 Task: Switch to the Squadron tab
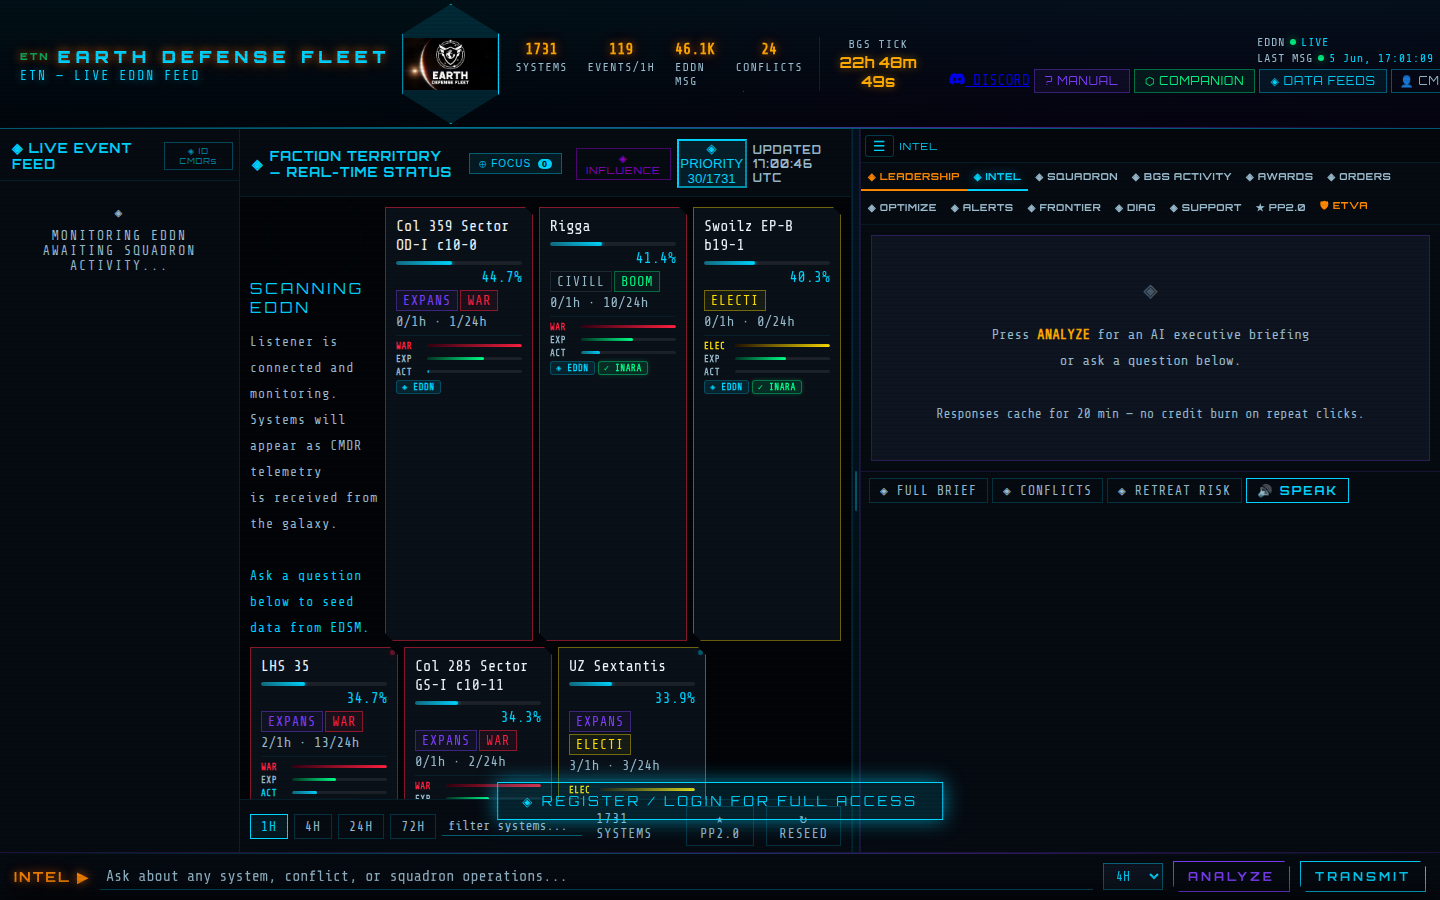pos(1076,177)
